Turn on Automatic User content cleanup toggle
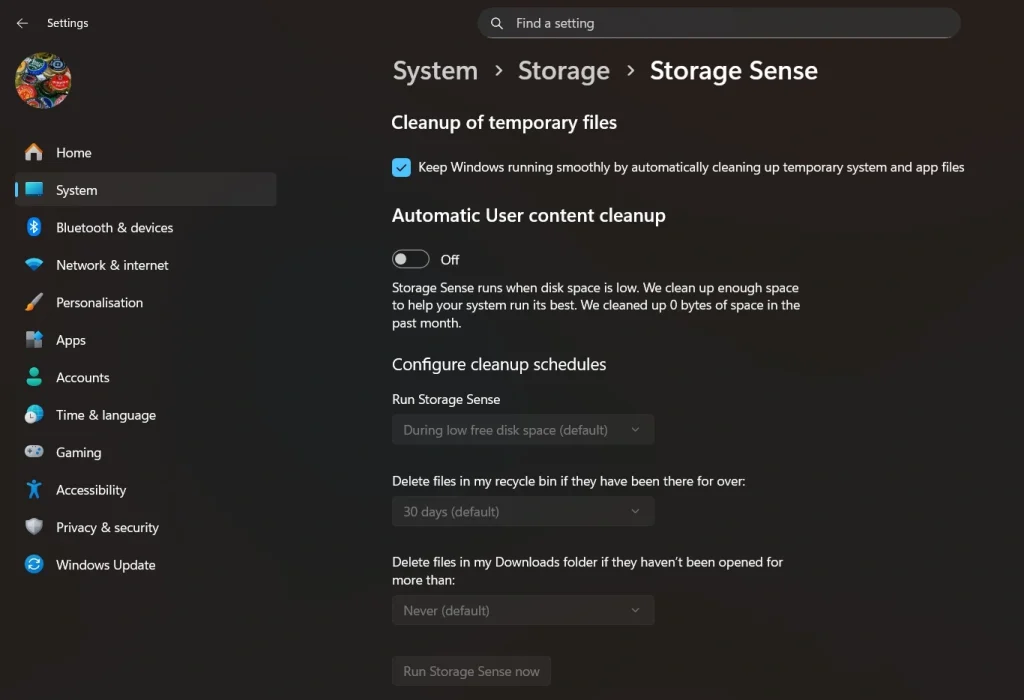Screen dimensions: 1024x700 [x=411, y=259]
